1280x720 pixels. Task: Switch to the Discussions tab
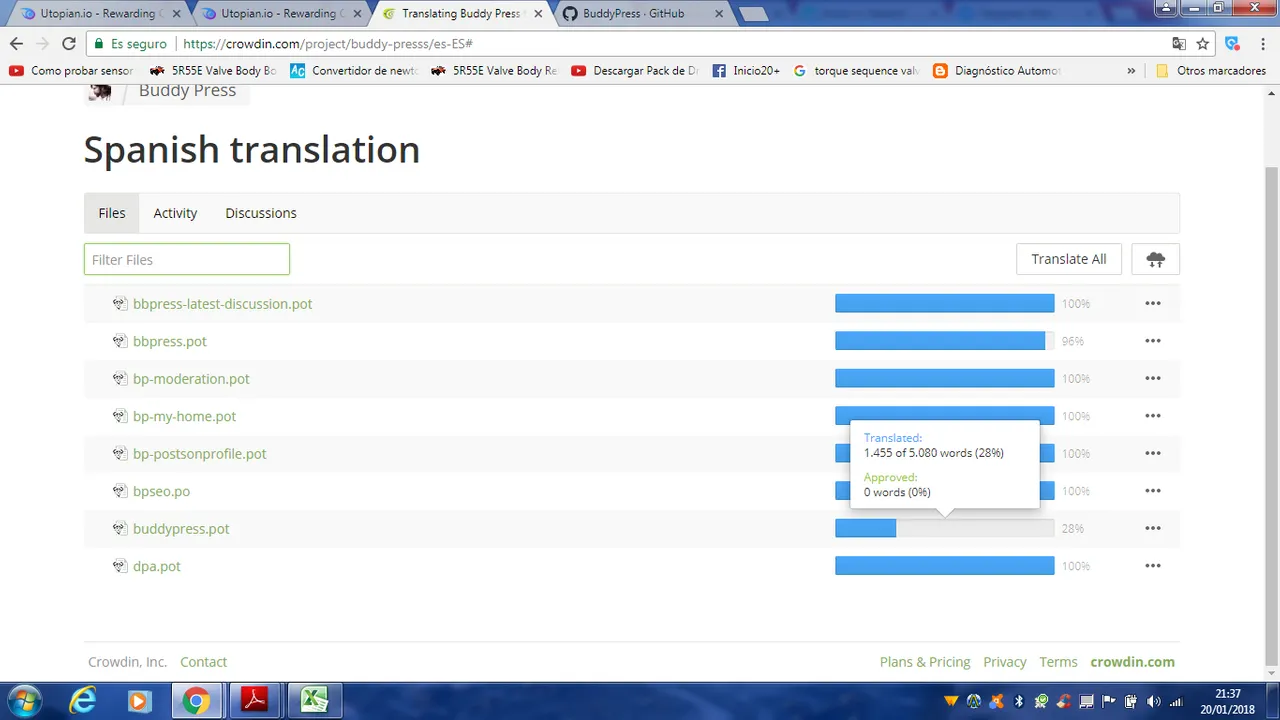(261, 213)
